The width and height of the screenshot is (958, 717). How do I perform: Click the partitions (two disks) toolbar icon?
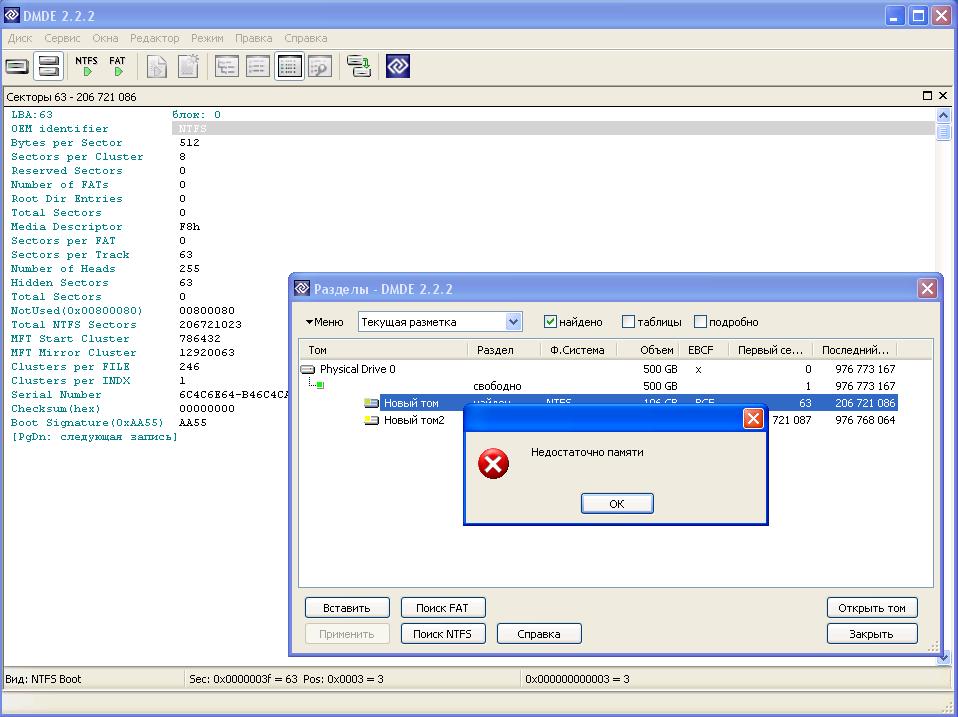pyautogui.click(x=48, y=67)
